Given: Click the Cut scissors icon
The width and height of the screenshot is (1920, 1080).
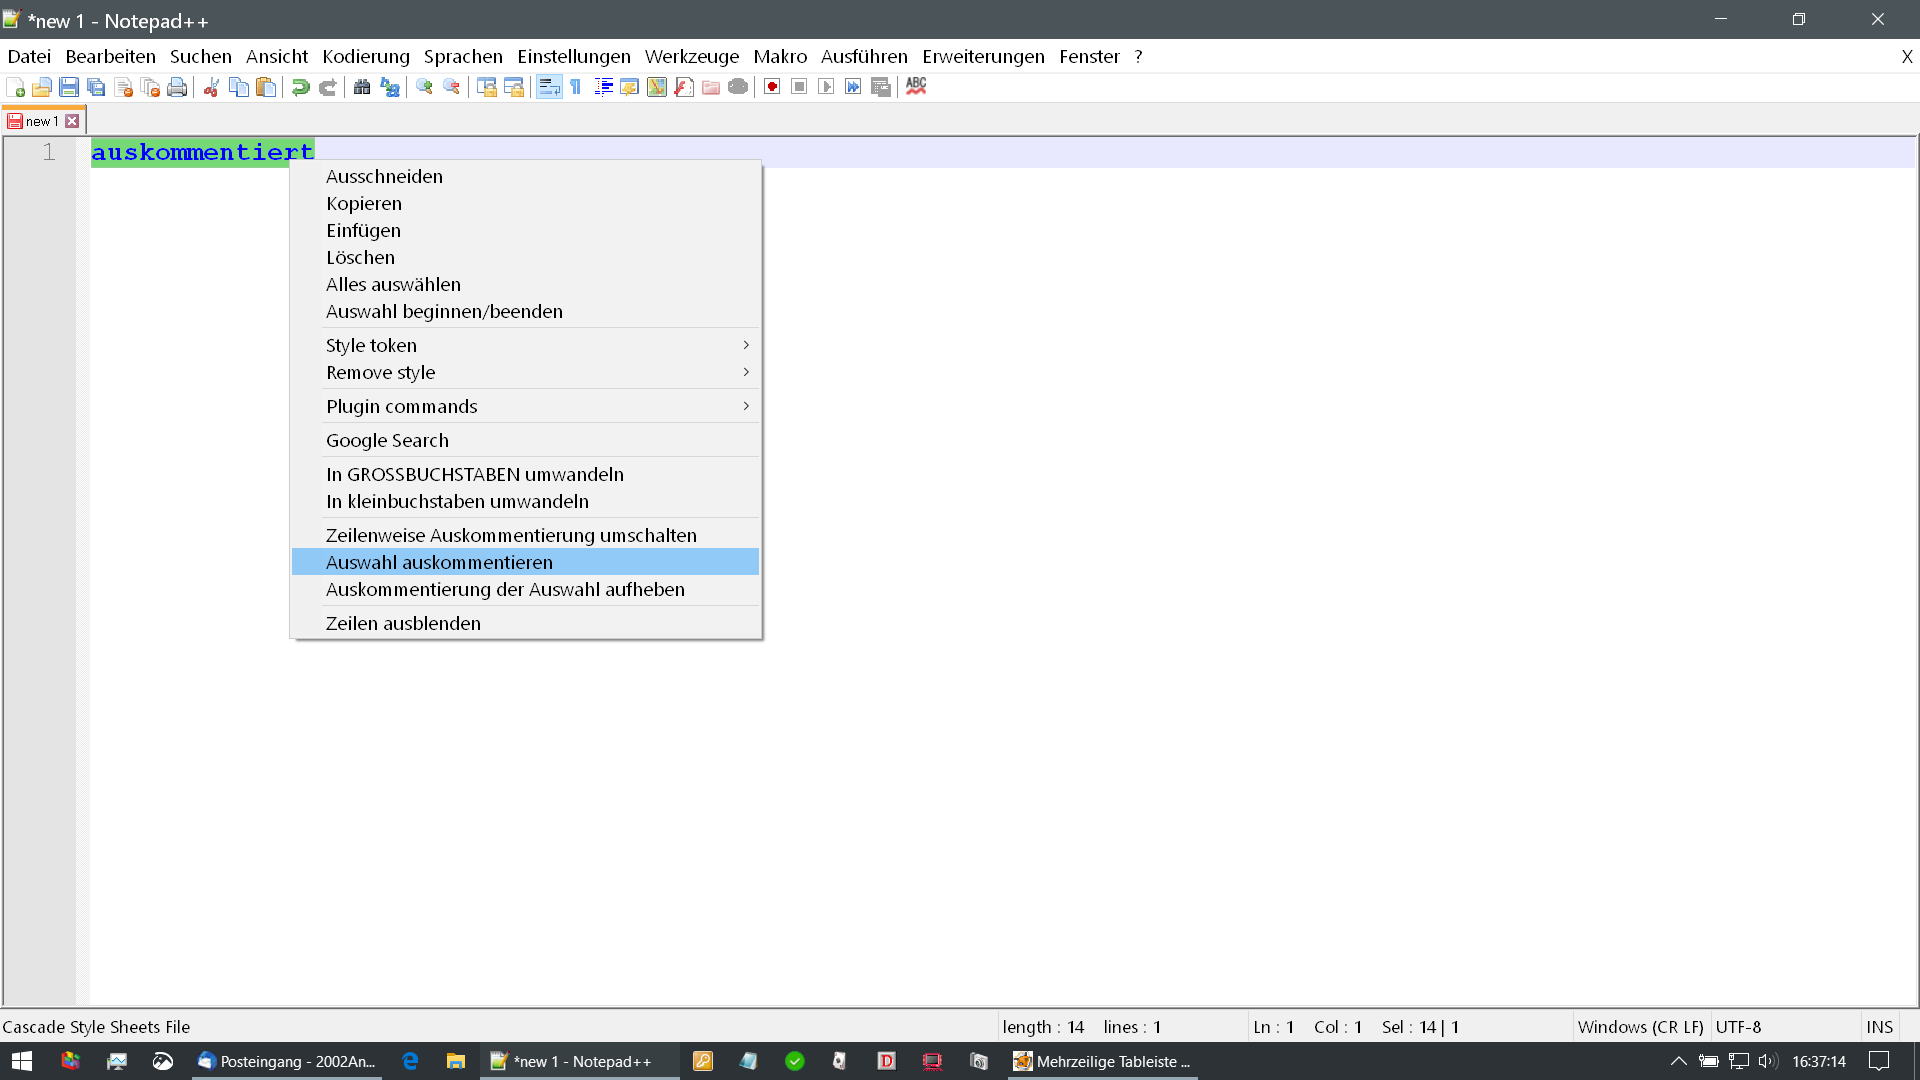Looking at the screenshot, I should click(211, 87).
